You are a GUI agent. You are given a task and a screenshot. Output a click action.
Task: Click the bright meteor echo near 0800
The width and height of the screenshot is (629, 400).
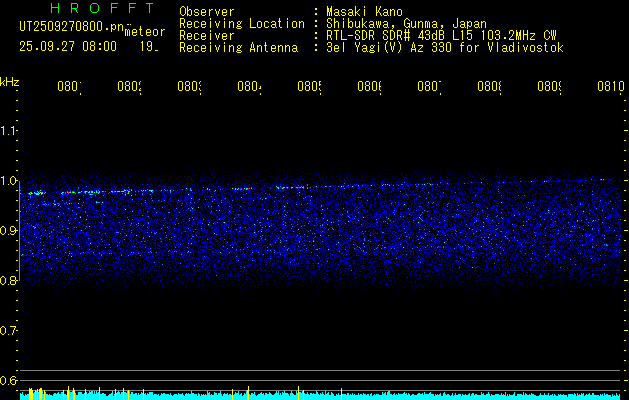point(37,193)
